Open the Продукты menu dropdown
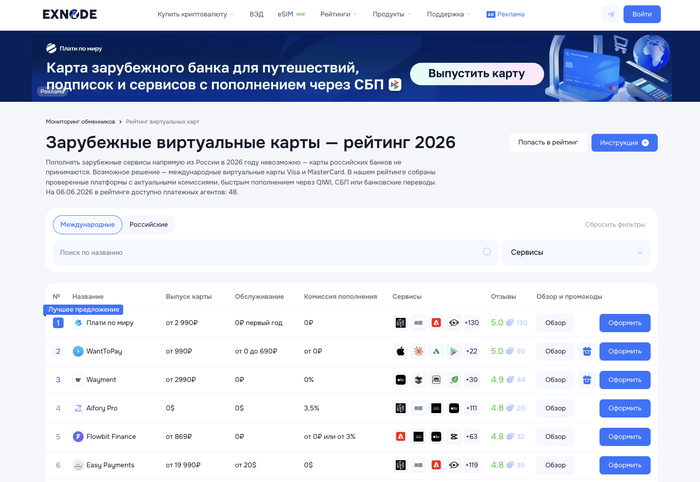 coord(392,14)
